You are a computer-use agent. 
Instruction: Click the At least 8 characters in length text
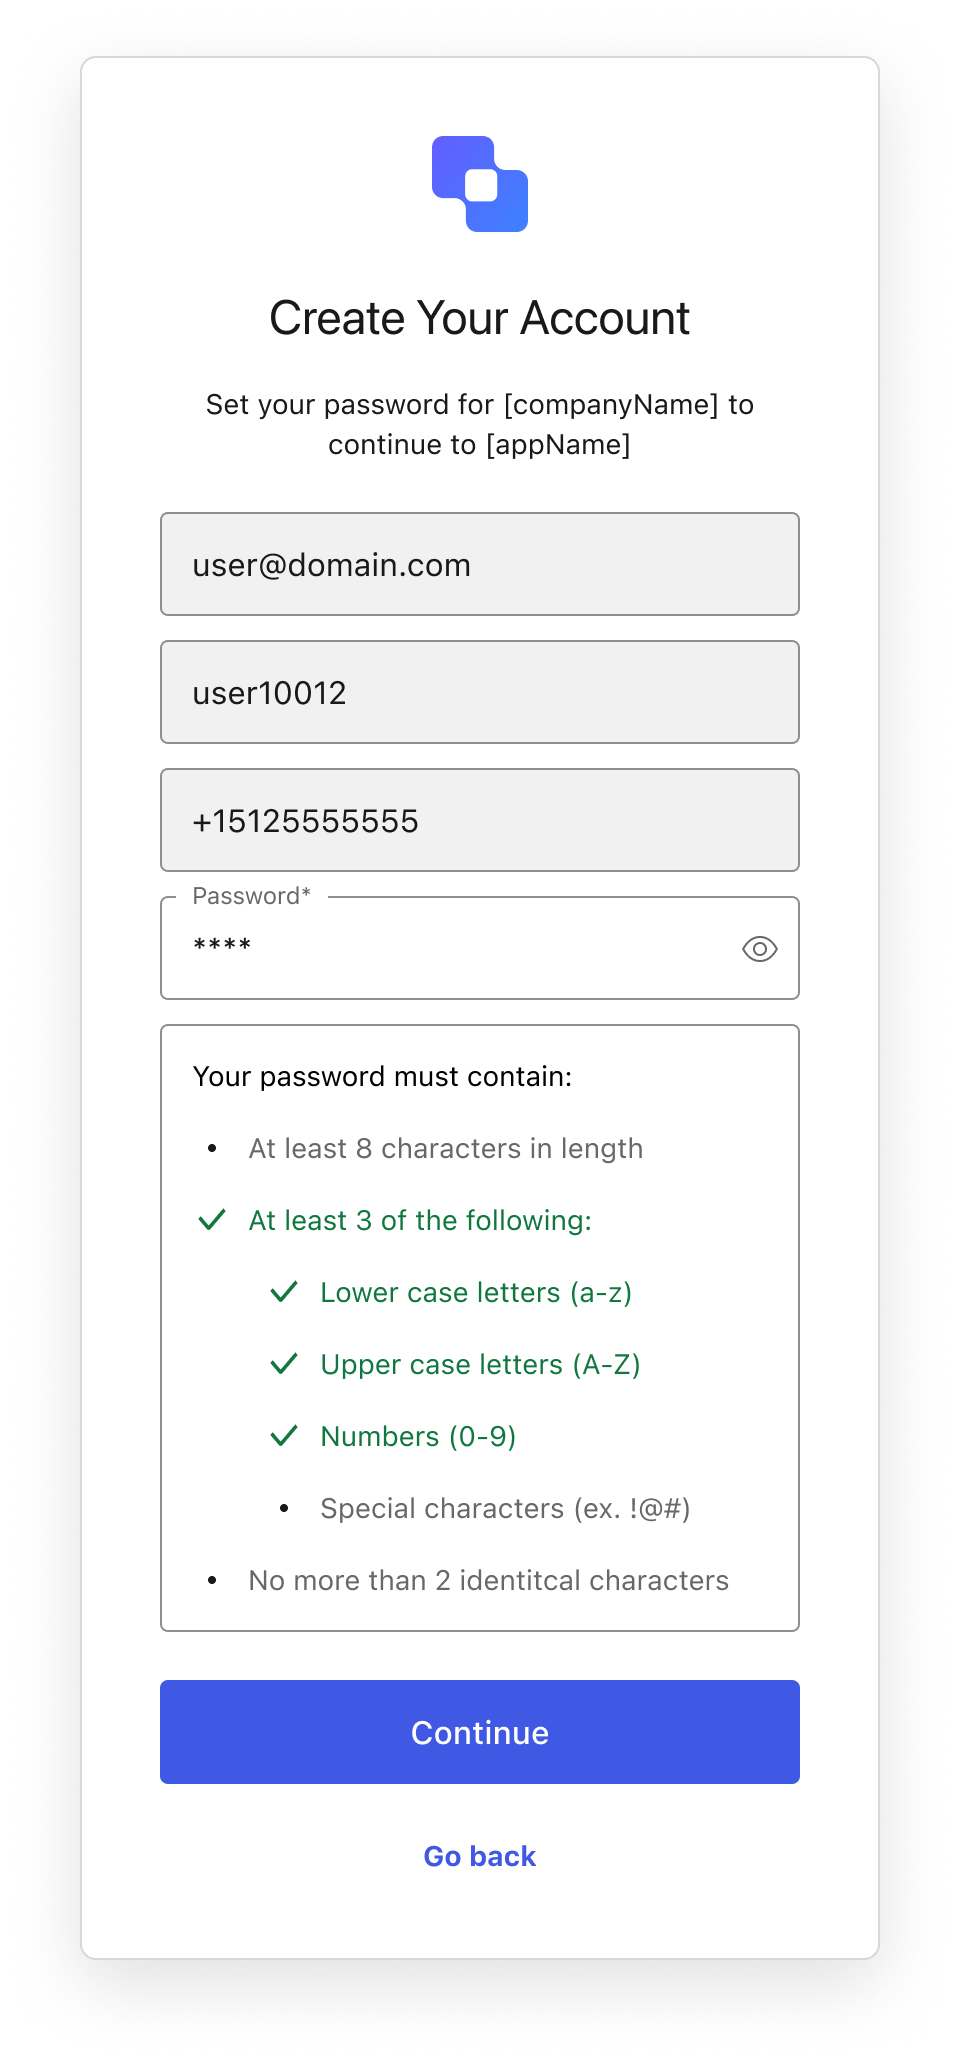click(x=445, y=1148)
